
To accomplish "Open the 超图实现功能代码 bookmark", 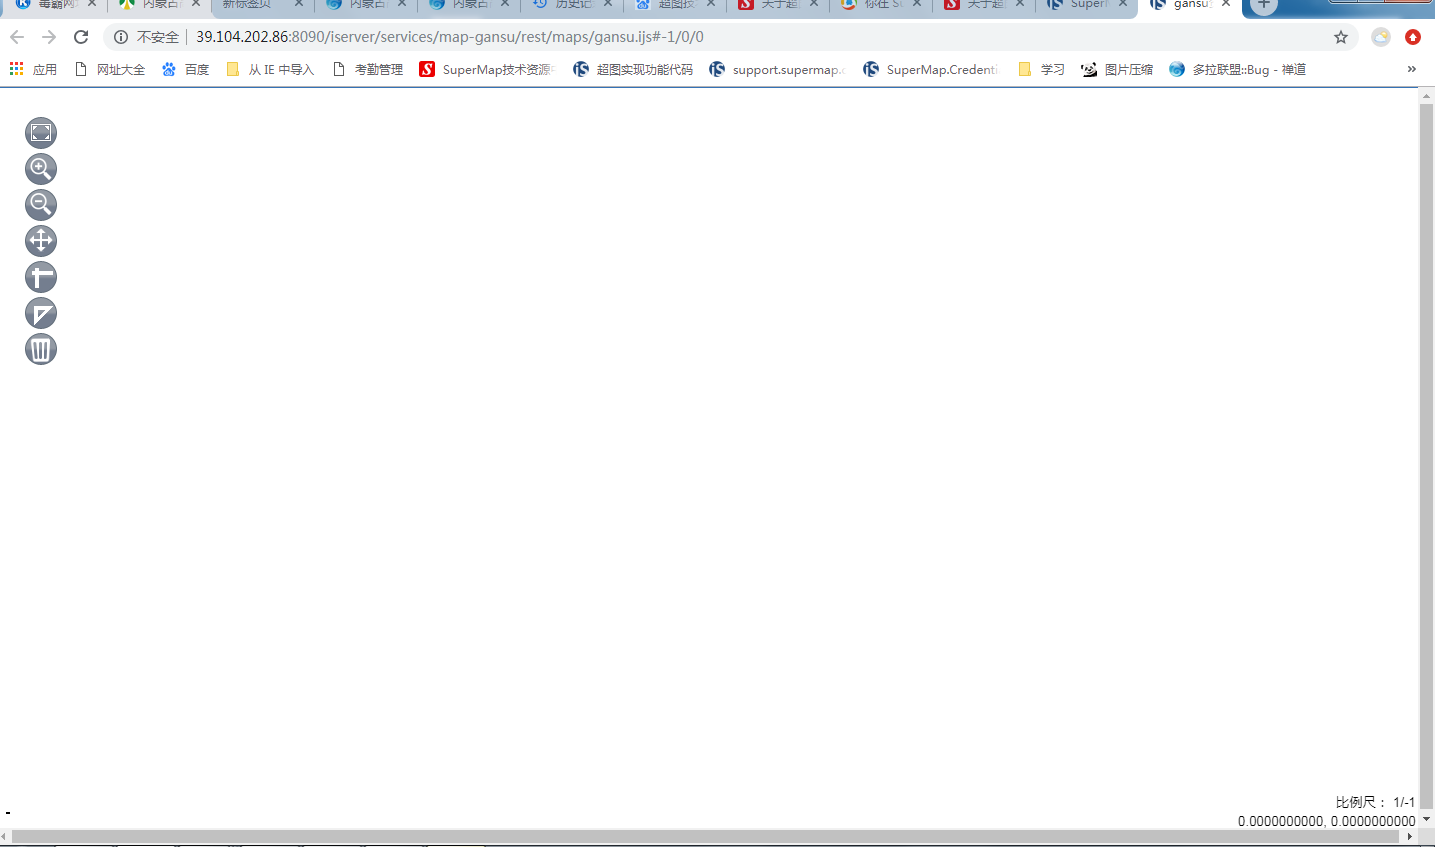I will 633,69.
